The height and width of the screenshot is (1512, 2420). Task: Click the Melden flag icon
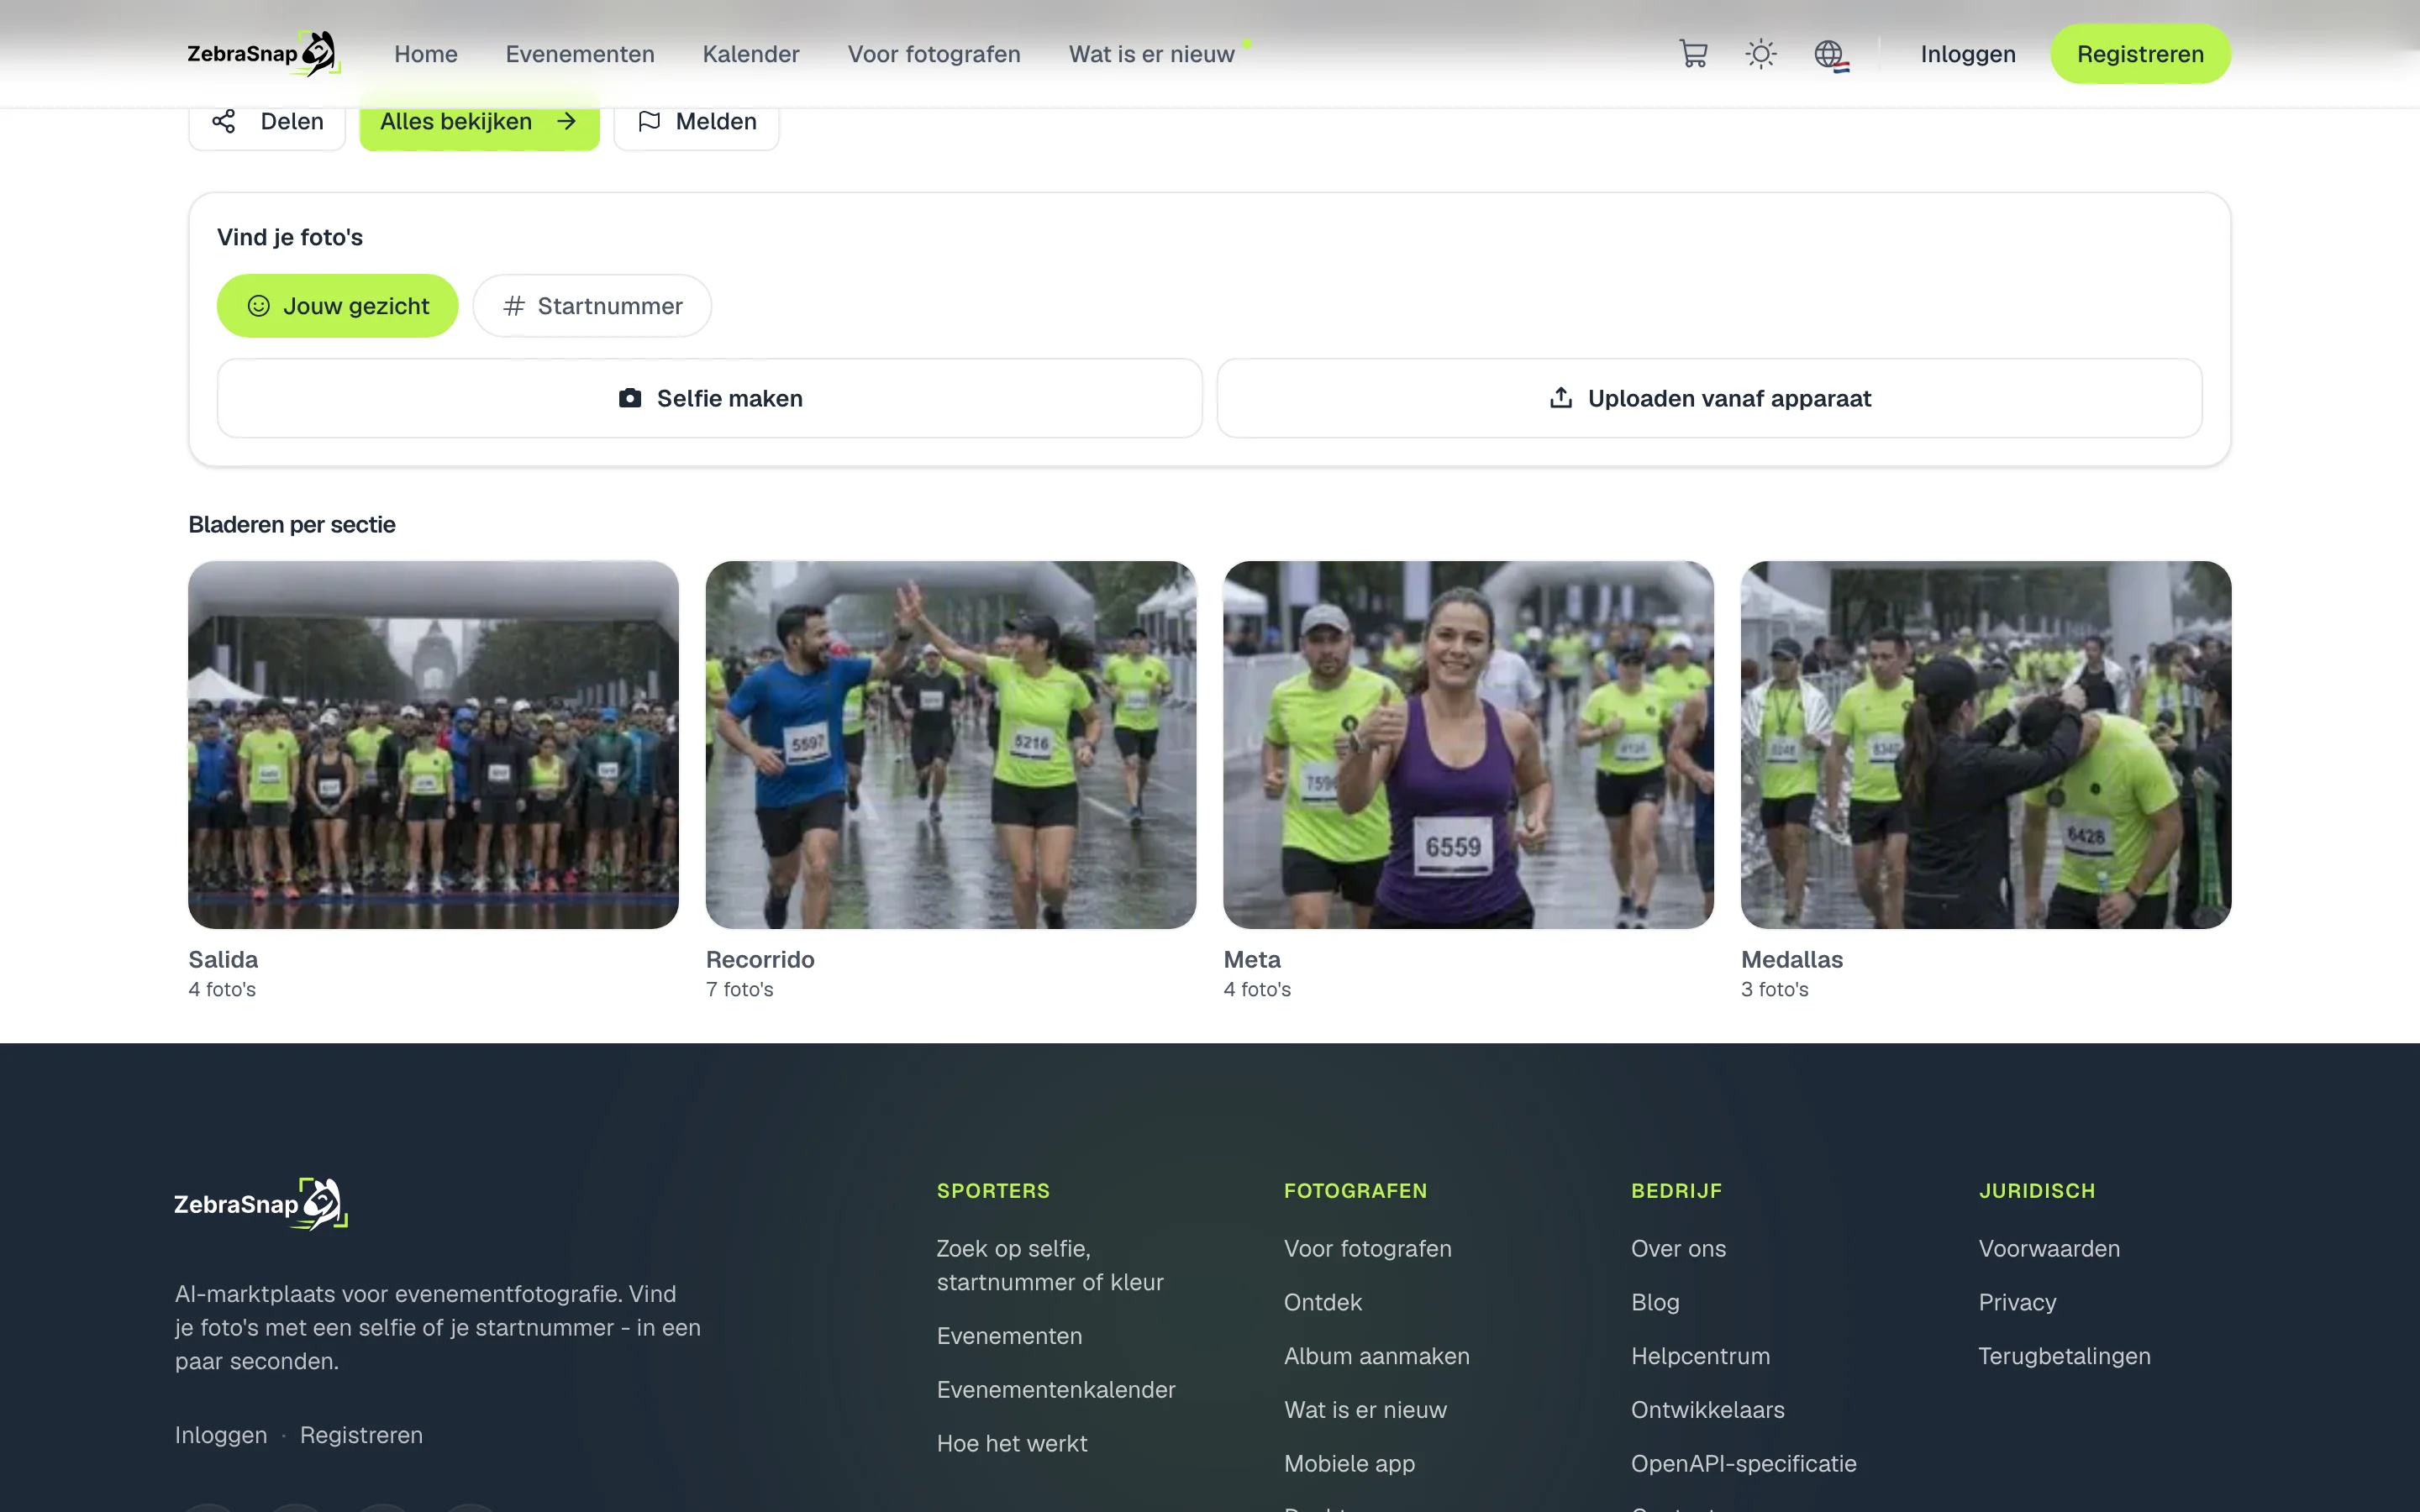pos(649,121)
